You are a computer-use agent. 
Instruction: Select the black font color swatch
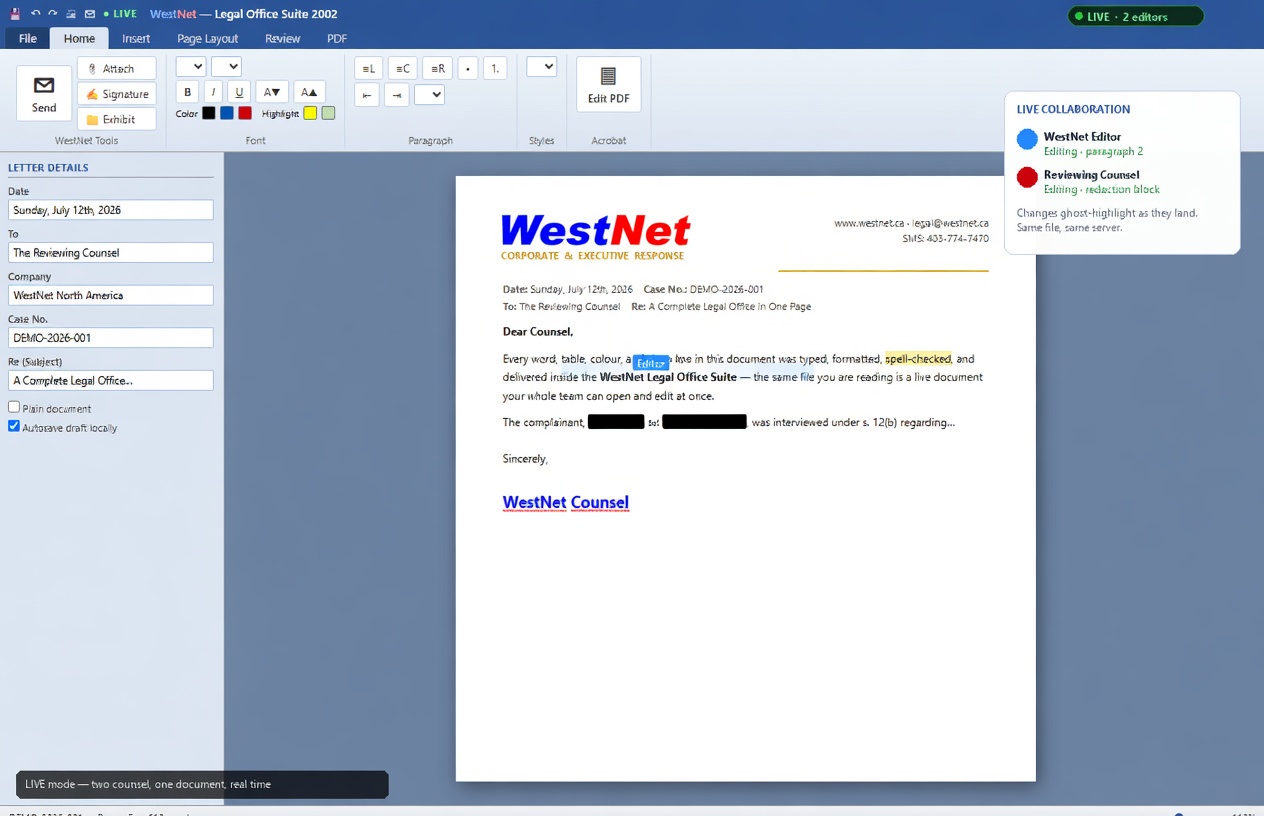(208, 113)
